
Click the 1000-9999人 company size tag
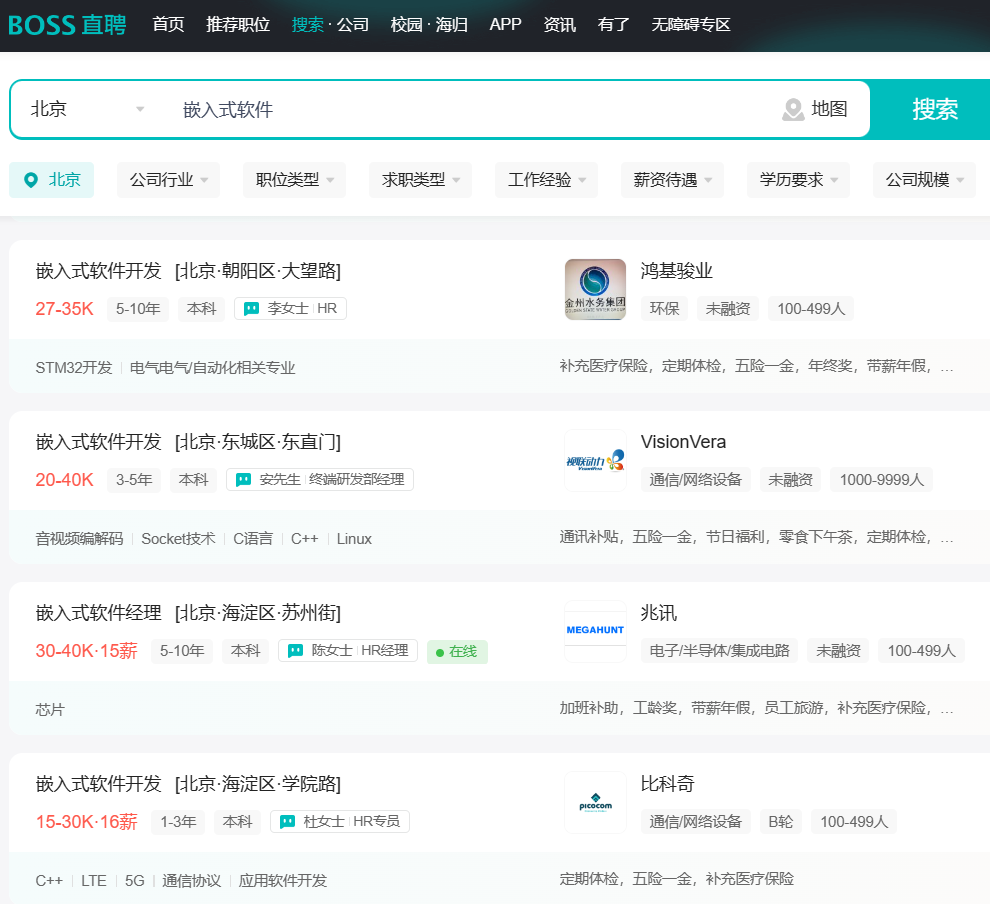pyautogui.click(x=881, y=480)
